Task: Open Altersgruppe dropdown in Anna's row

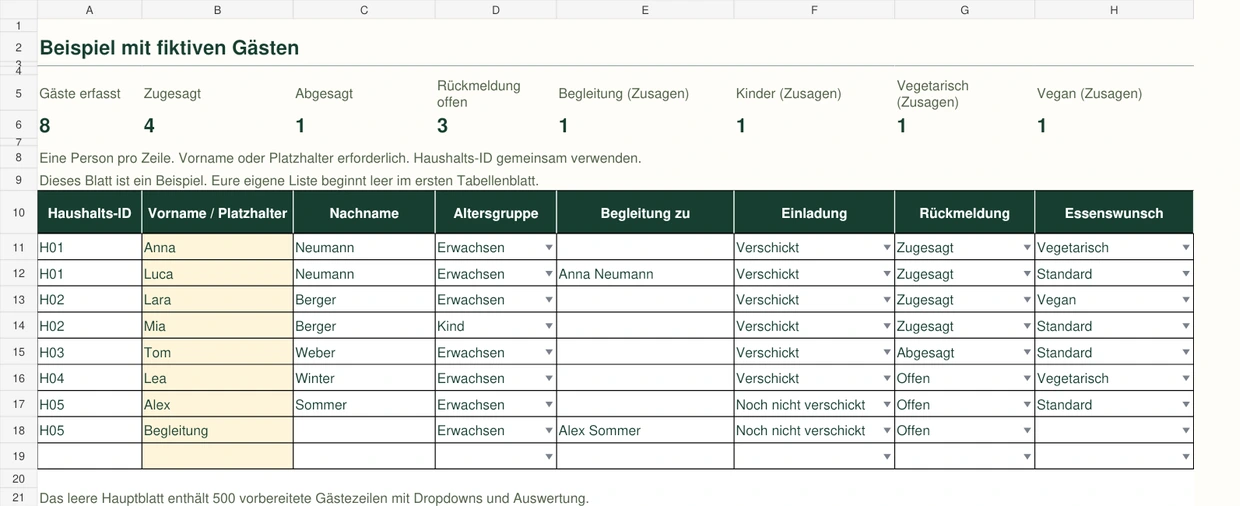Action: pyautogui.click(x=548, y=247)
